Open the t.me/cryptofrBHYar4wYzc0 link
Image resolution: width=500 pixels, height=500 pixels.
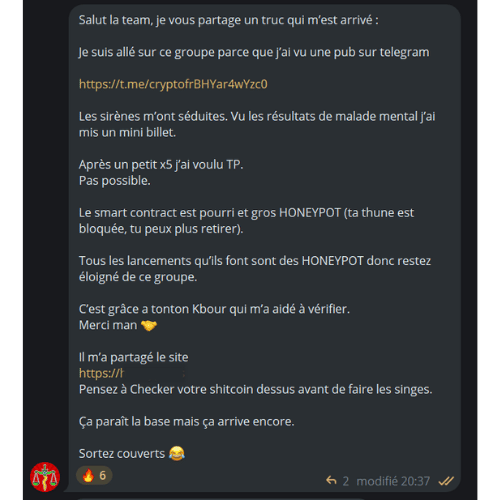(173, 84)
